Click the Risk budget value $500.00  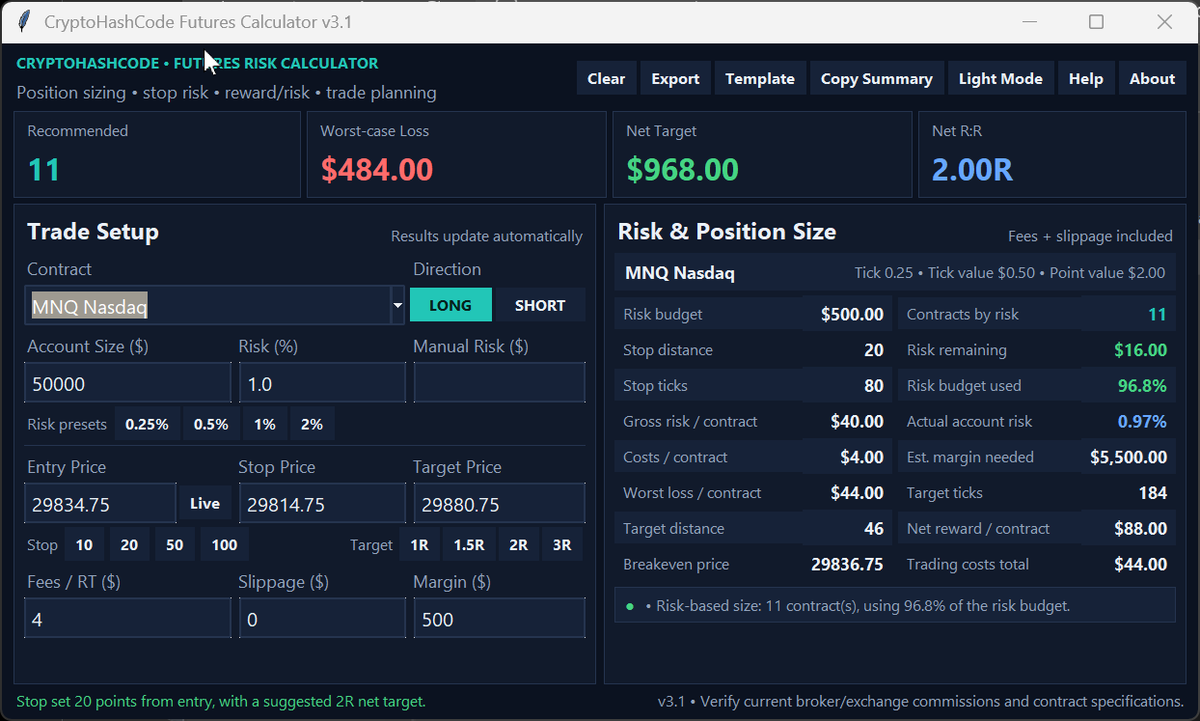tap(852, 314)
